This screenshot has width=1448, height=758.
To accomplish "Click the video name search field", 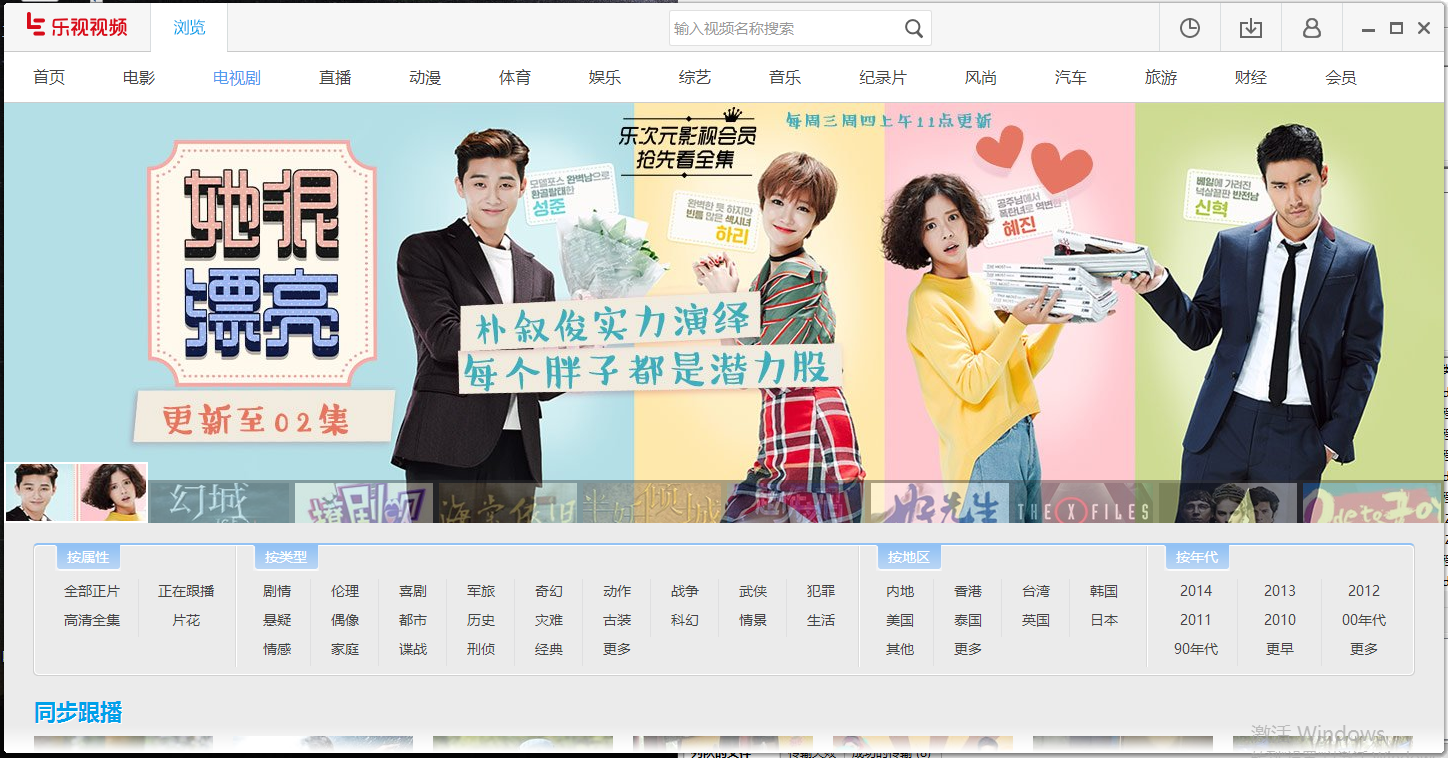I will [783, 29].
